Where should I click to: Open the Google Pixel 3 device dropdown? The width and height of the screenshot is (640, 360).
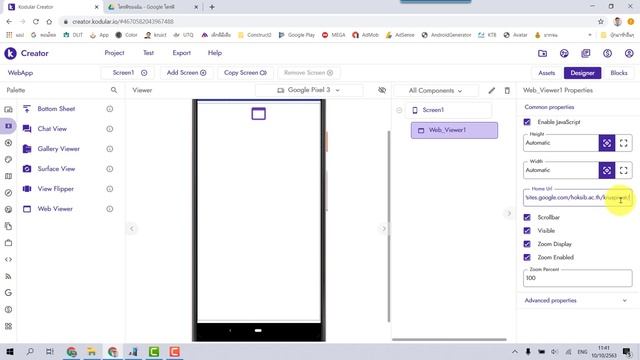click(309, 90)
